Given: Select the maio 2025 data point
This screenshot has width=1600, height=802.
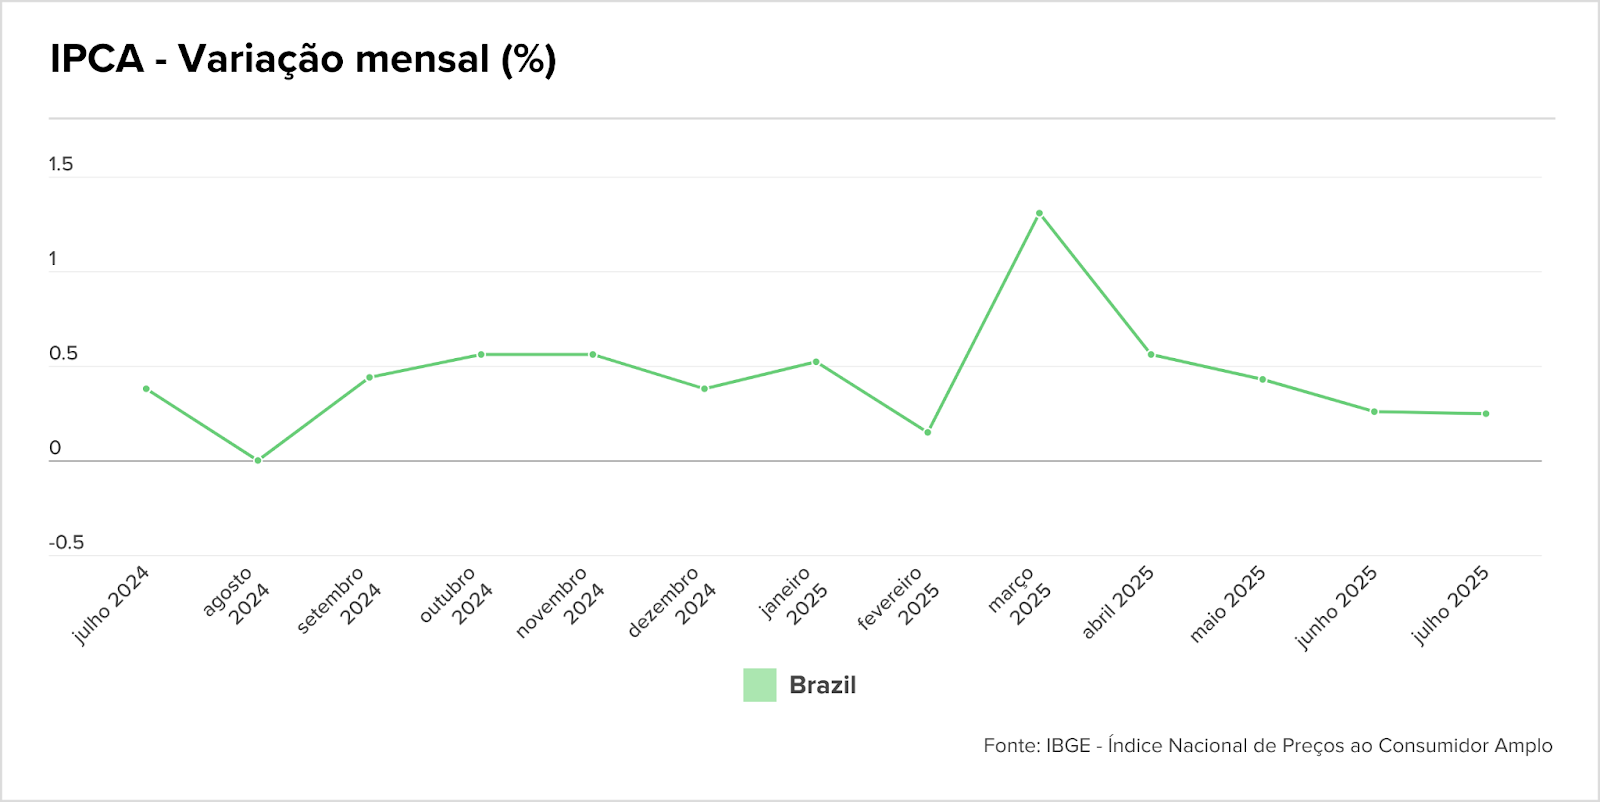Looking at the screenshot, I should click(1263, 379).
